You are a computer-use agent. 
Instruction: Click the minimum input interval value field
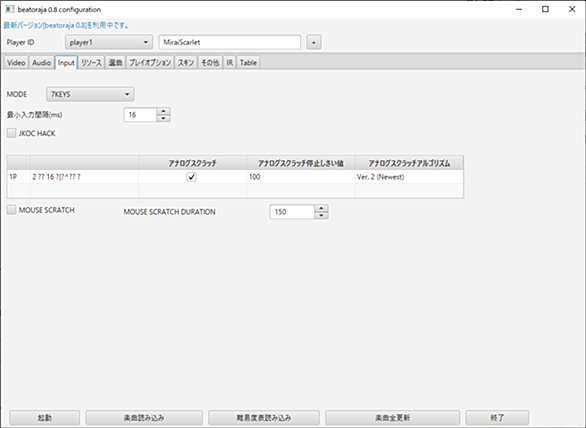pyautogui.click(x=140, y=115)
